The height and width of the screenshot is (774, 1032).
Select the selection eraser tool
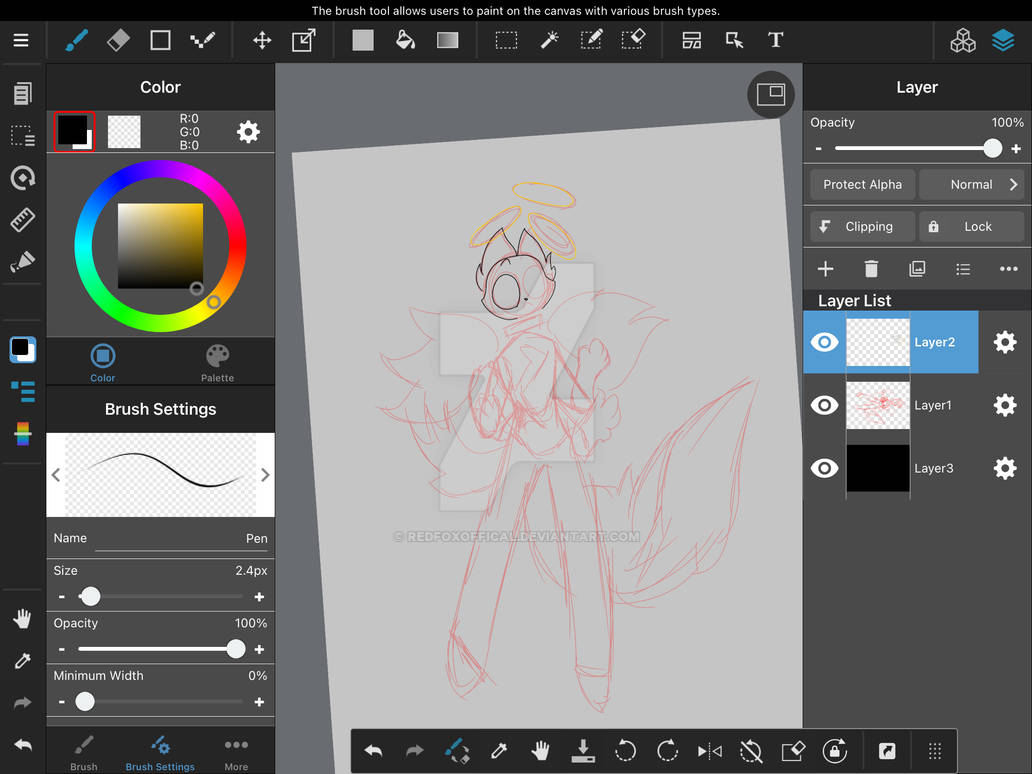coord(633,40)
